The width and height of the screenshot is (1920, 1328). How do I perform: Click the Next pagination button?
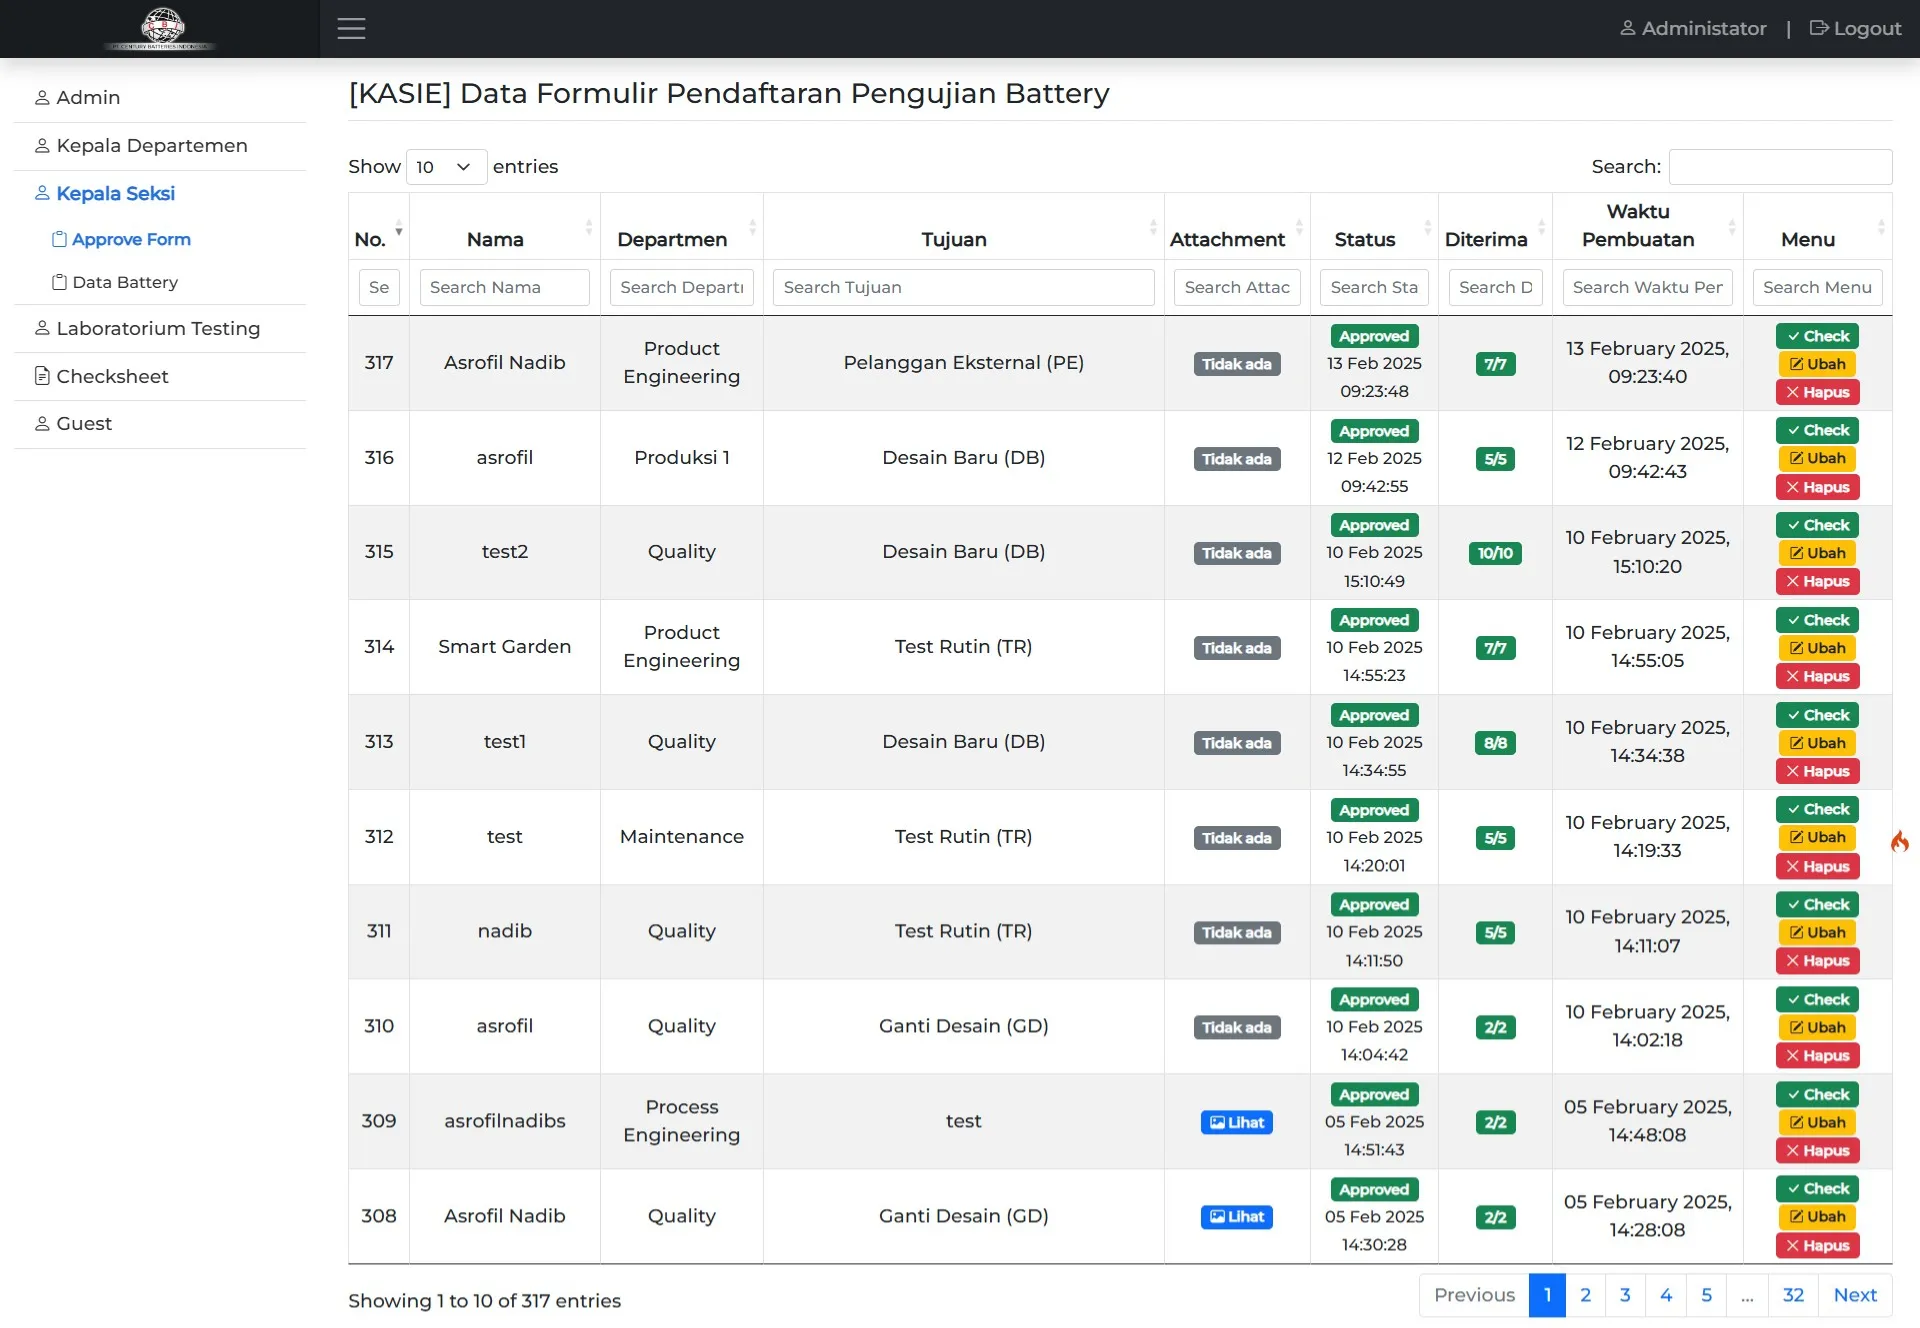click(x=1855, y=1296)
